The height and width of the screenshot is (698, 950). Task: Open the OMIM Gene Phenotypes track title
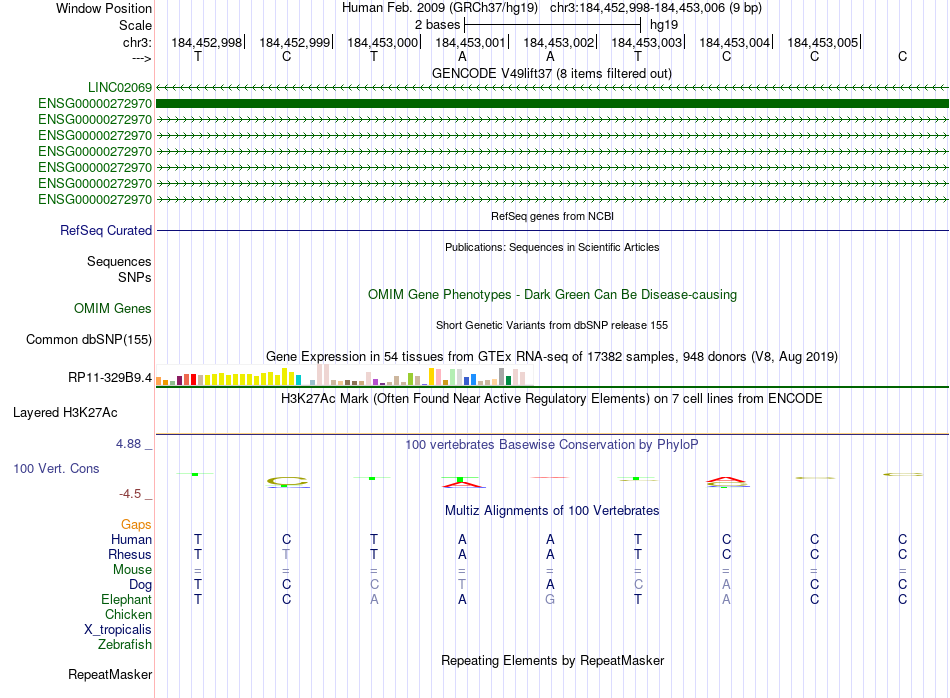click(552, 294)
